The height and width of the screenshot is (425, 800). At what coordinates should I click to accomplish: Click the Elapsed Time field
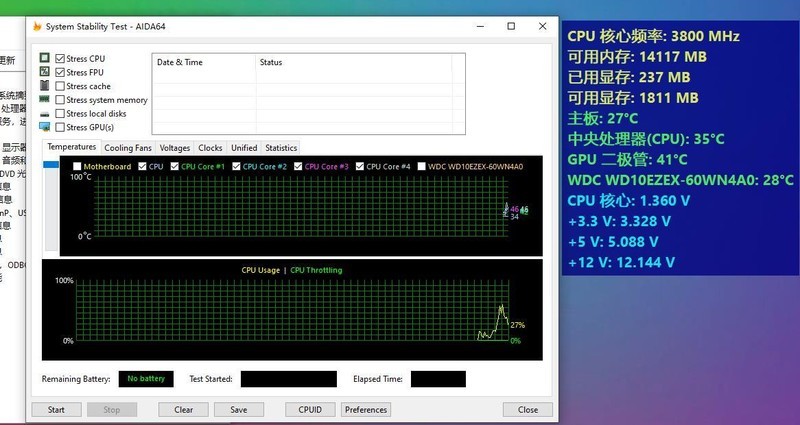[438, 379]
